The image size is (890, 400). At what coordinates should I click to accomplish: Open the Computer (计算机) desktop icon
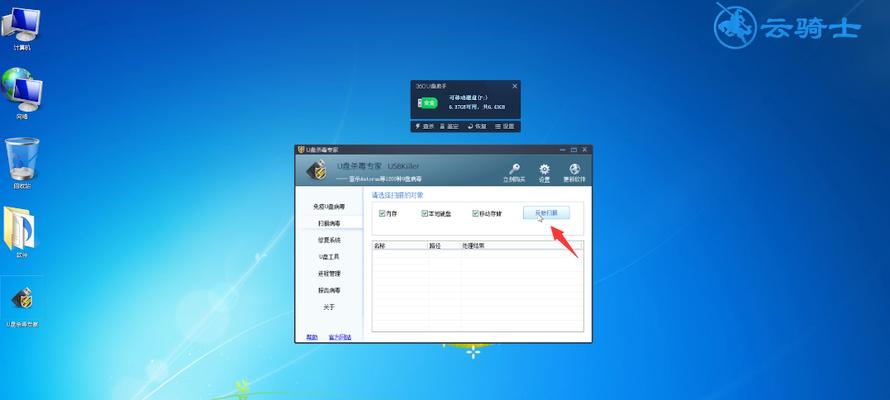21,27
